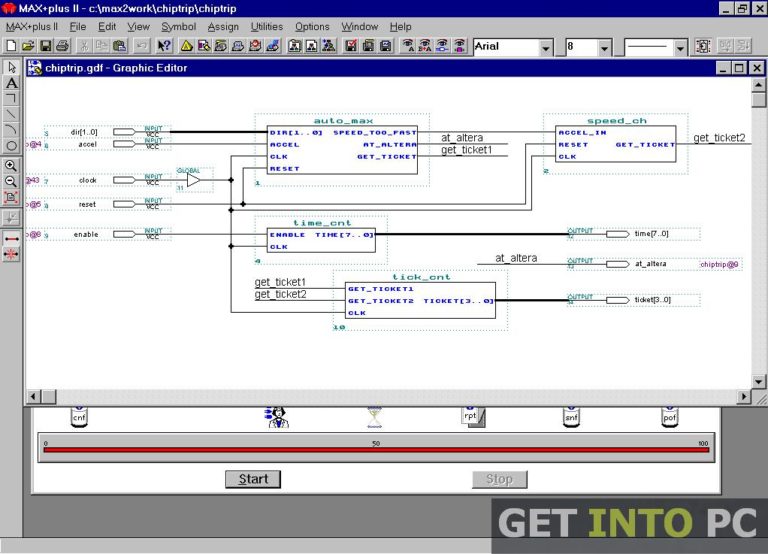Image resolution: width=768 pixels, height=554 pixels.
Task: Create a new file using the toolbar
Action: click(x=11, y=46)
